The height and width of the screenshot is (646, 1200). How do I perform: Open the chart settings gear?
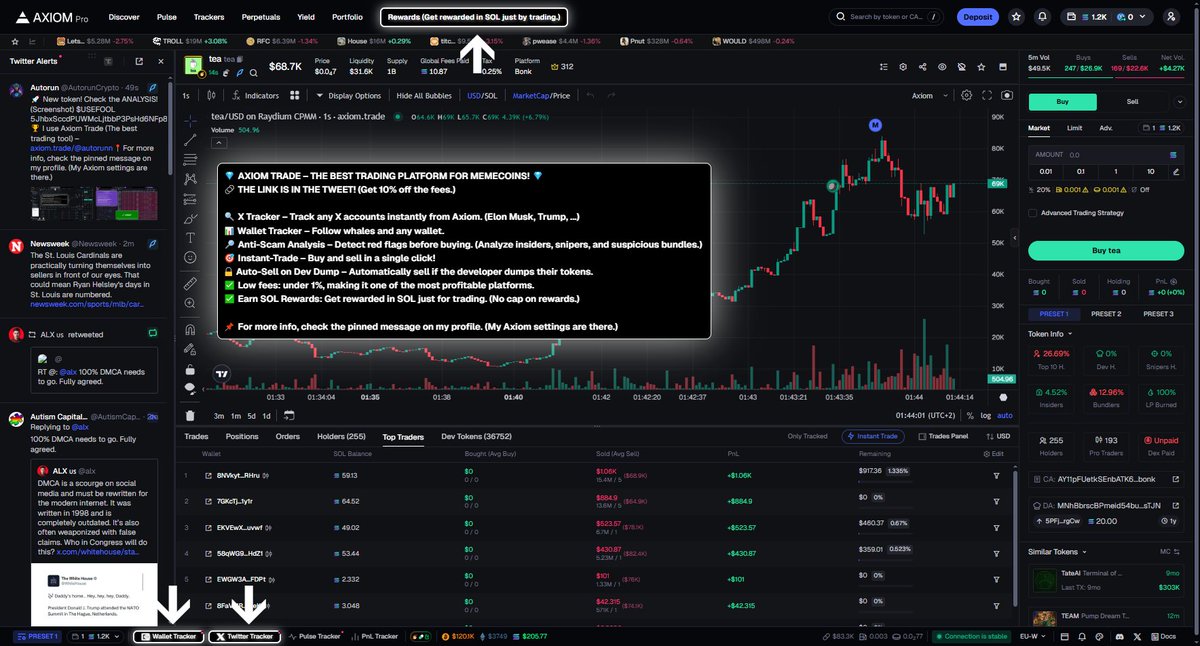(x=966, y=96)
